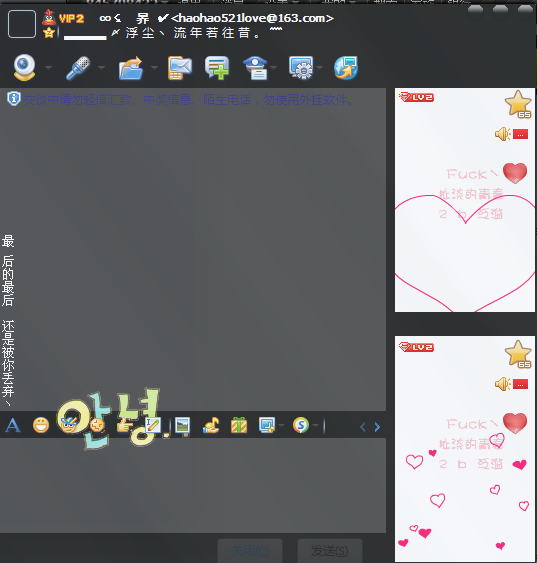Expand the video call dropdown arrow

click(48, 67)
